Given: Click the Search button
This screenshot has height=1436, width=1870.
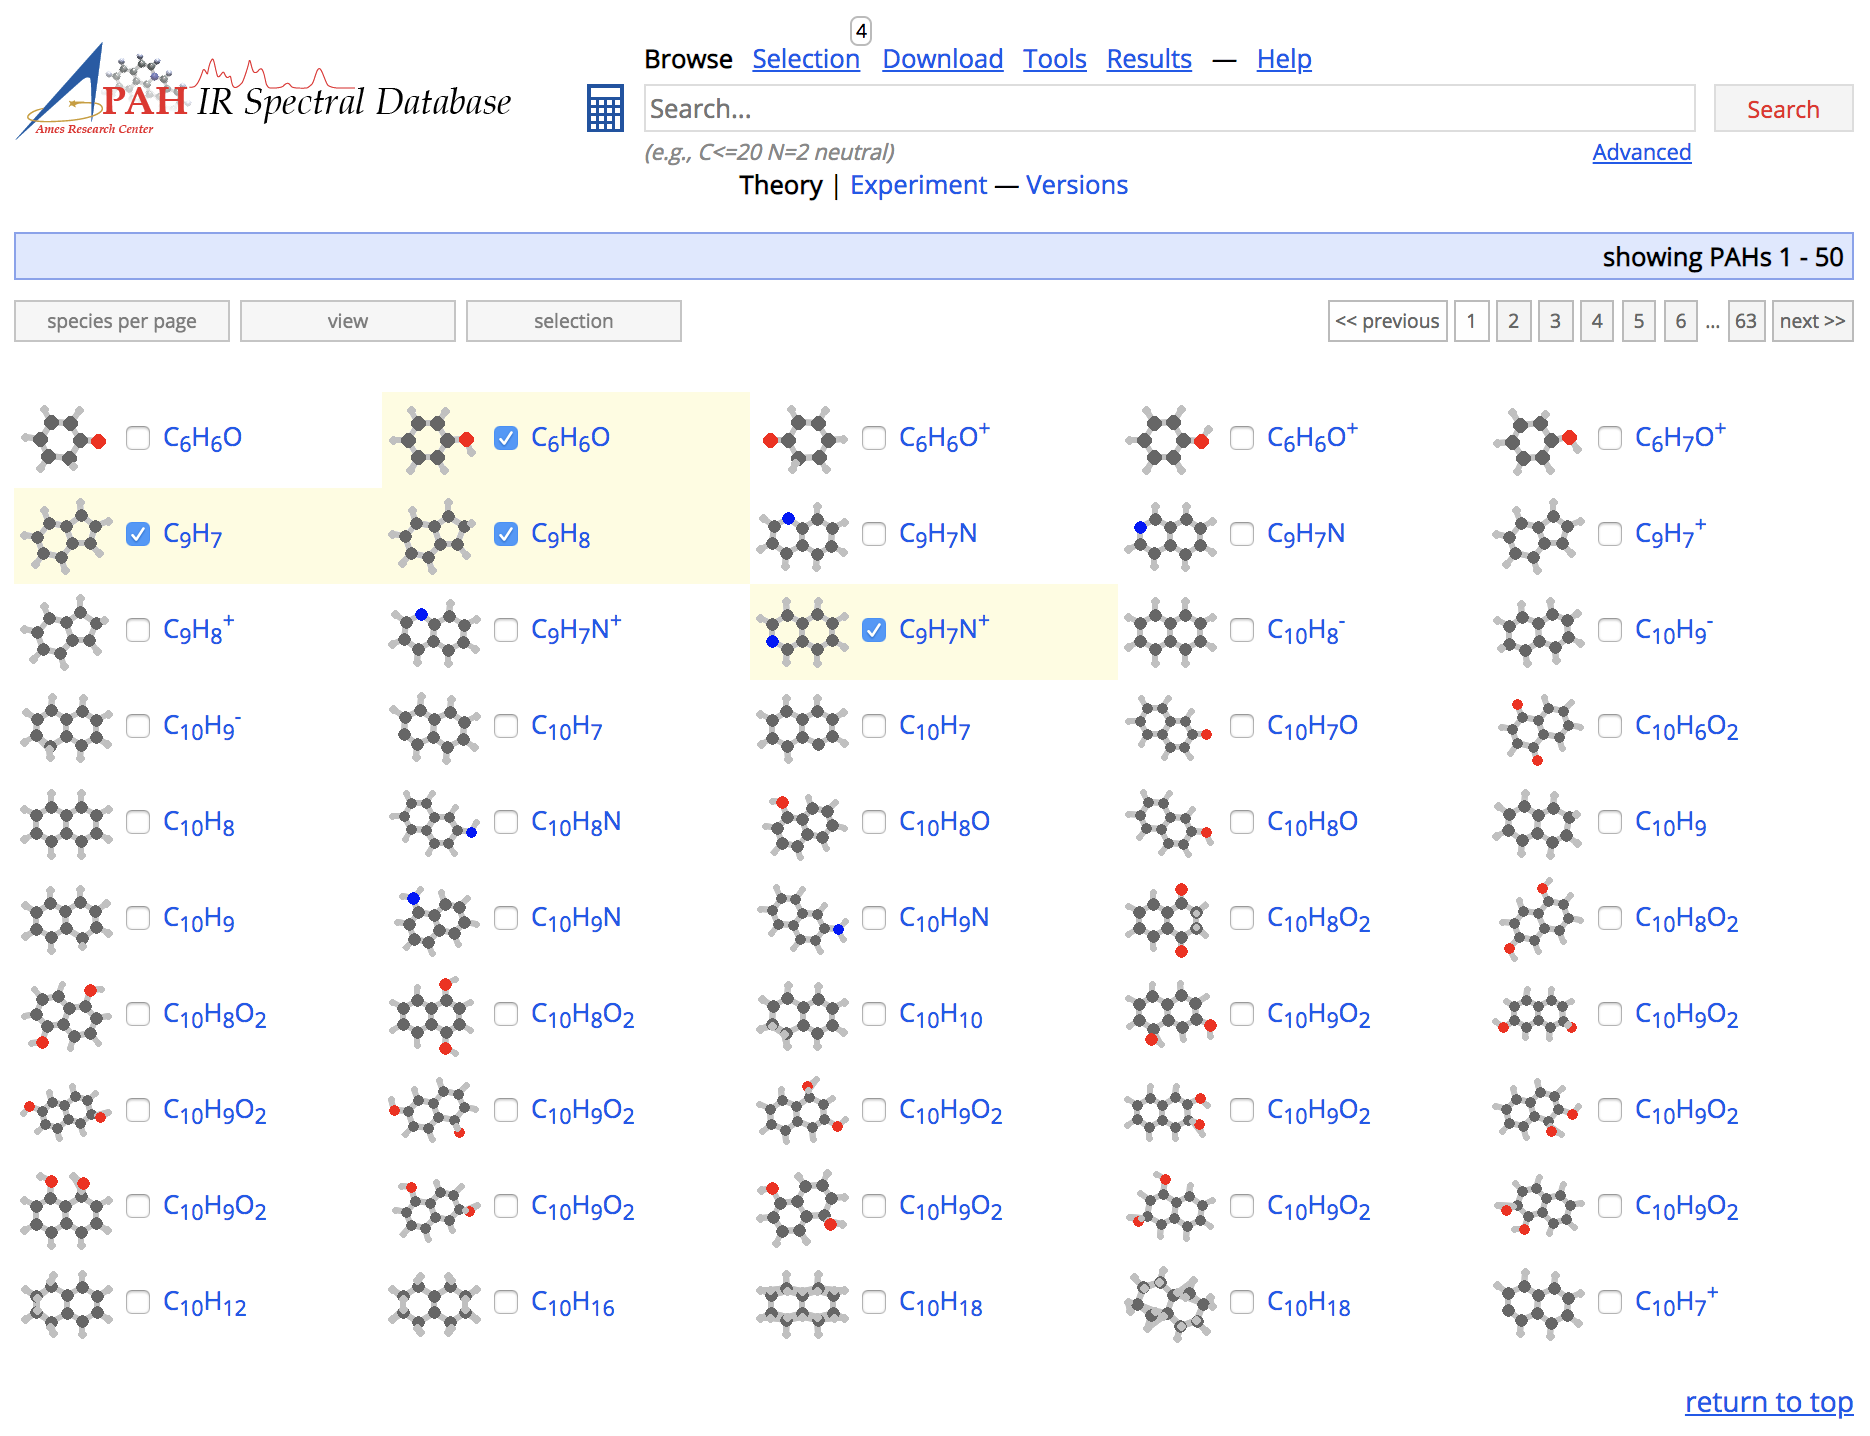Looking at the screenshot, I should coord(1783,108).
